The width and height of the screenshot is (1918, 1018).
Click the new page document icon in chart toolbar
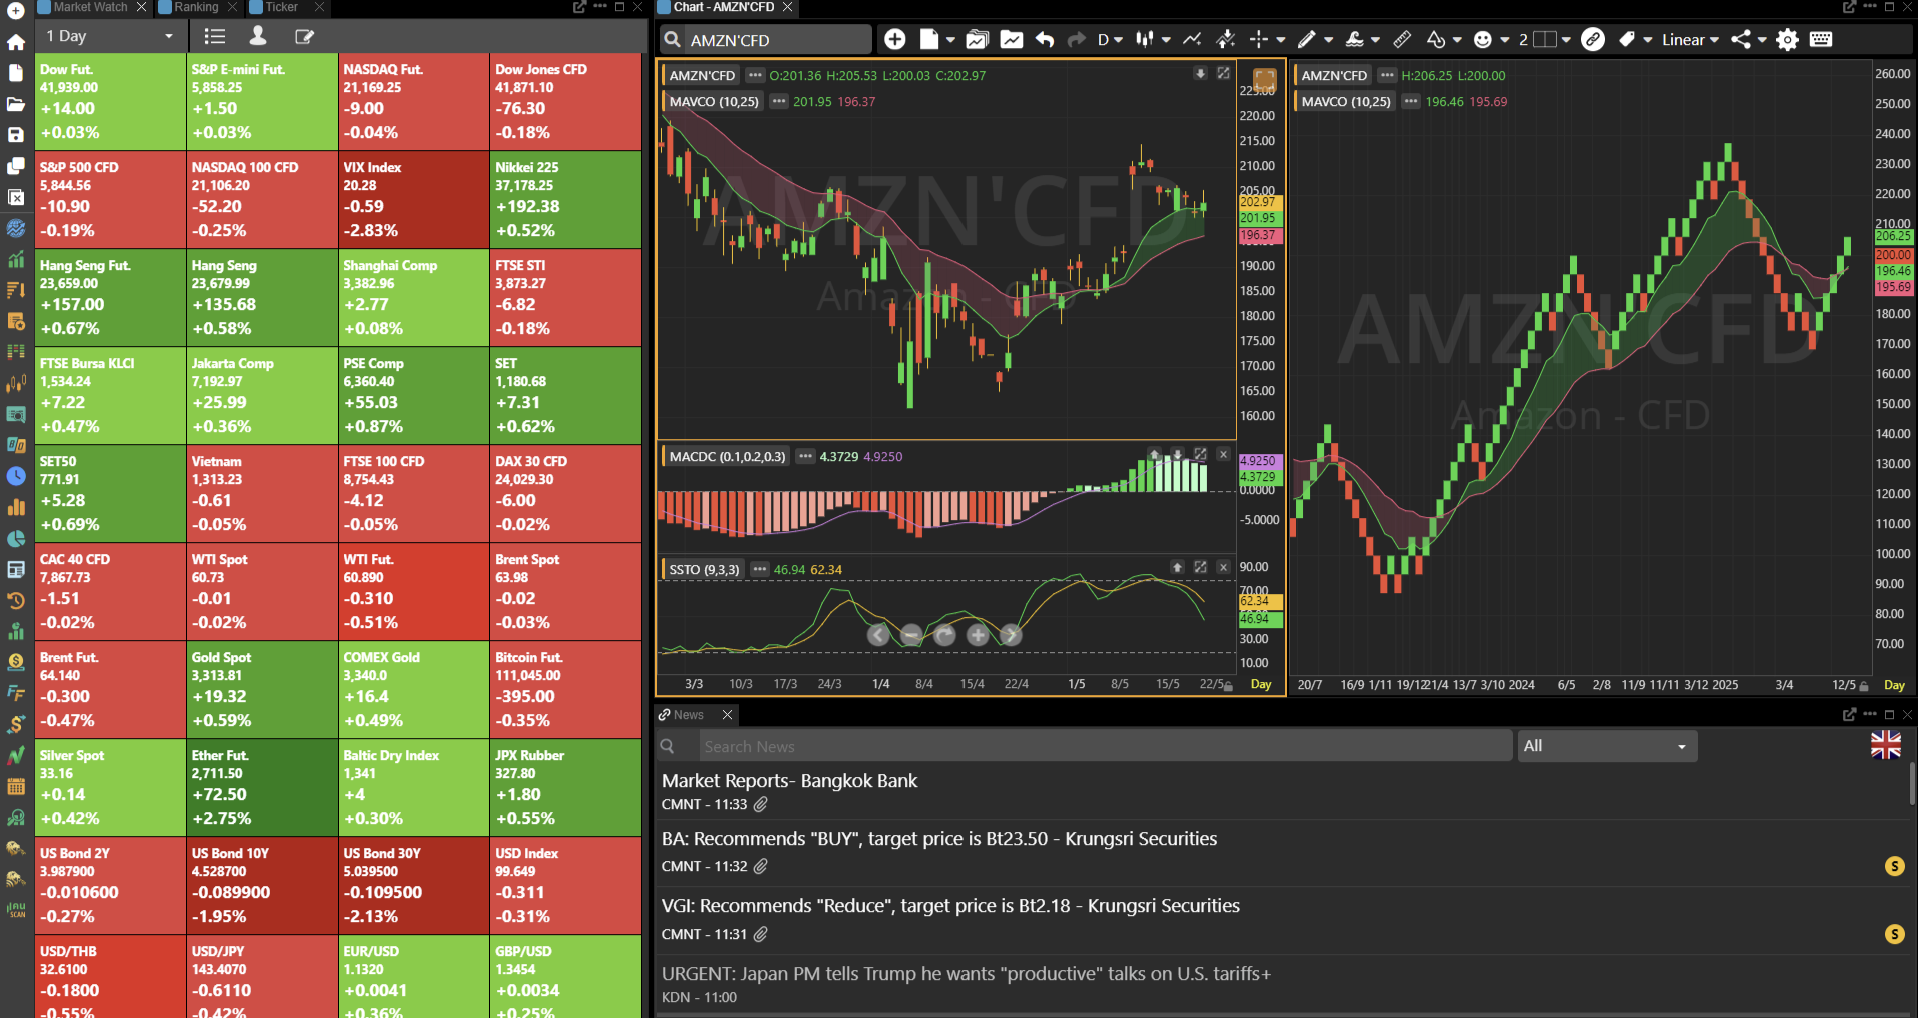point(929,39)
